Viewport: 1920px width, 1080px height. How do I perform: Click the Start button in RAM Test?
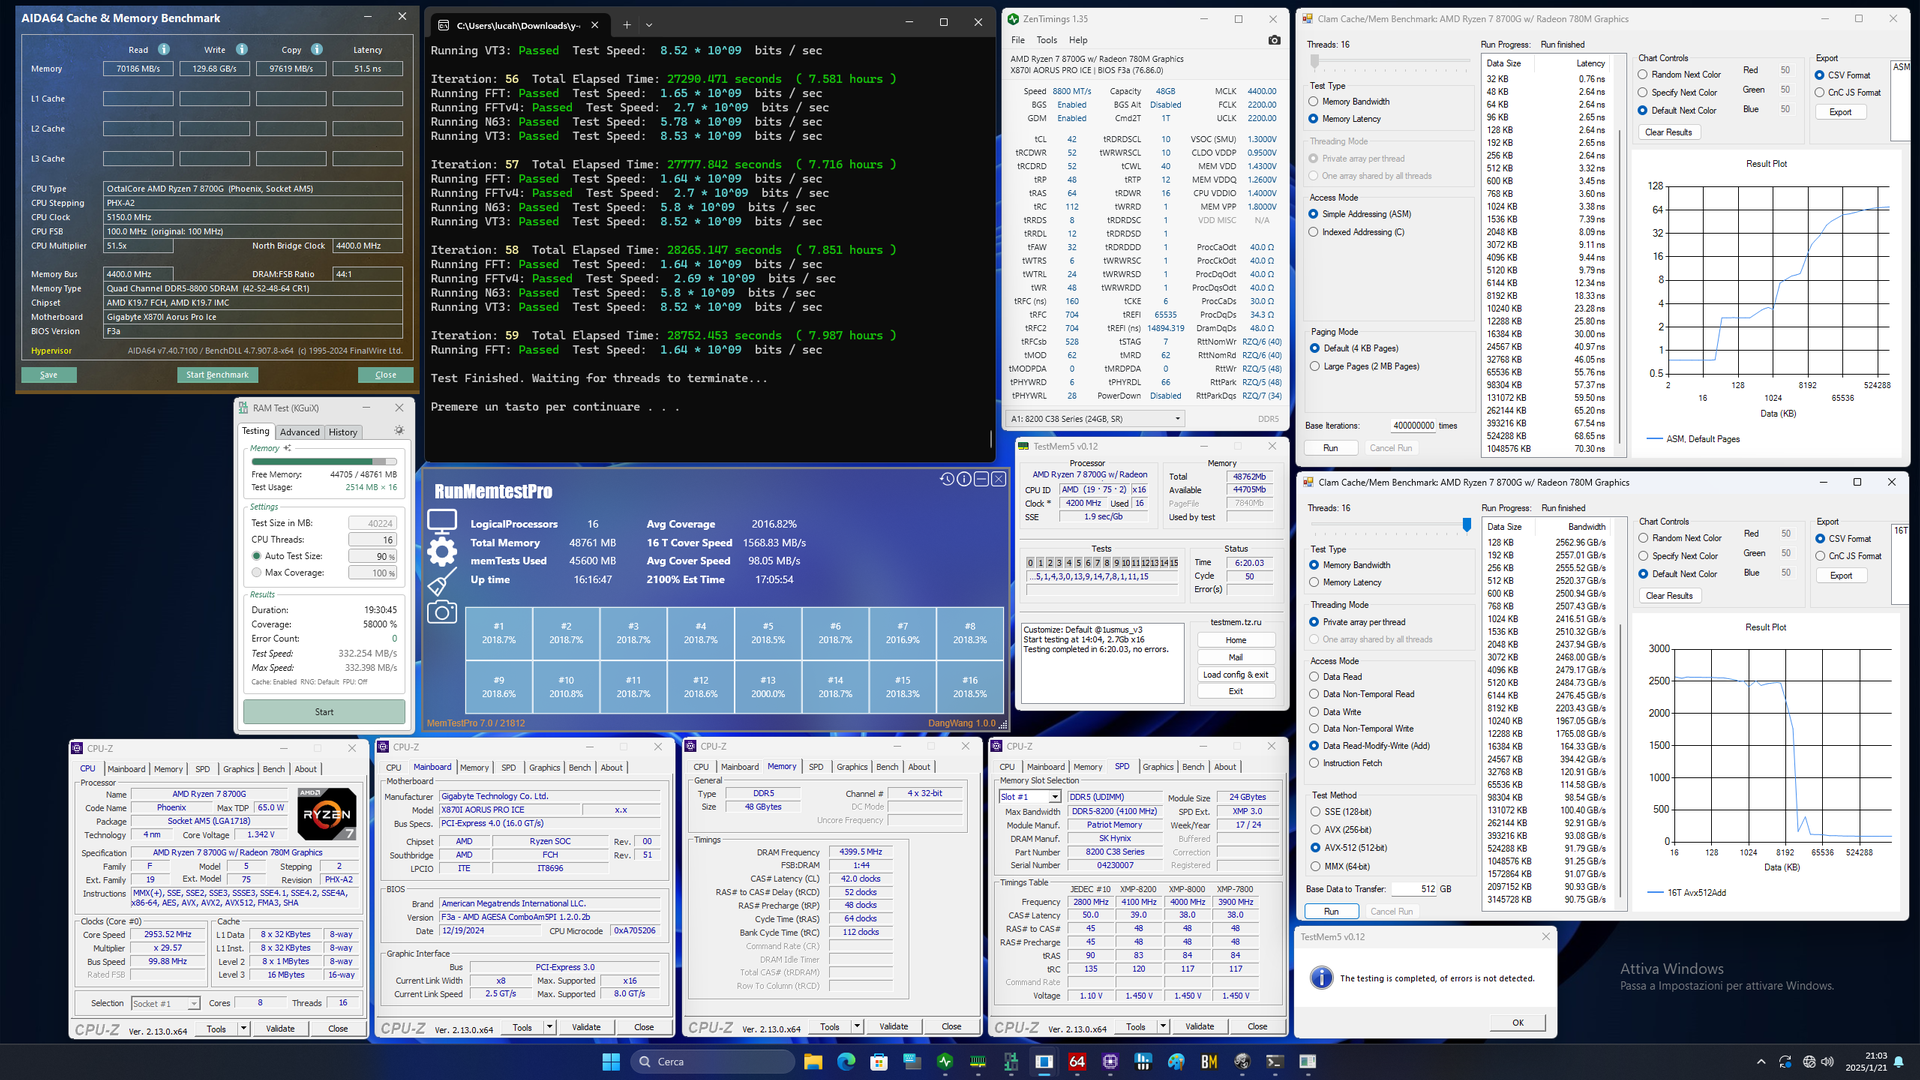324,712
